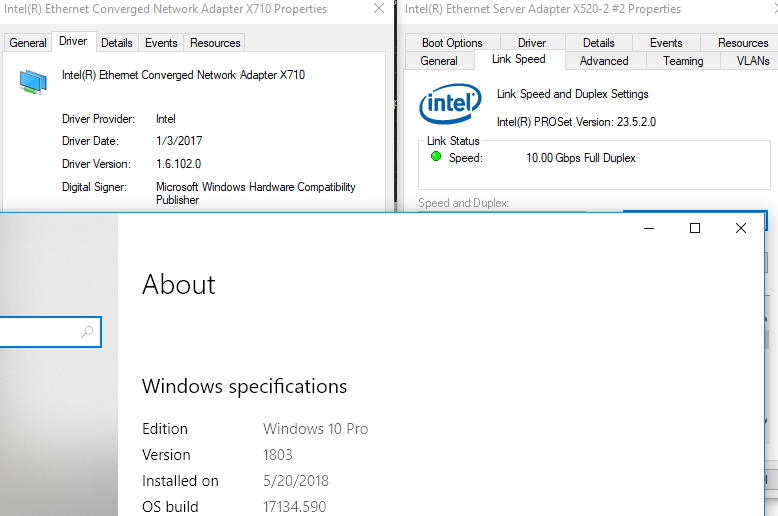Maximize the Settings About window
Viewport: 778px width, 516px height.
[695, 228]
